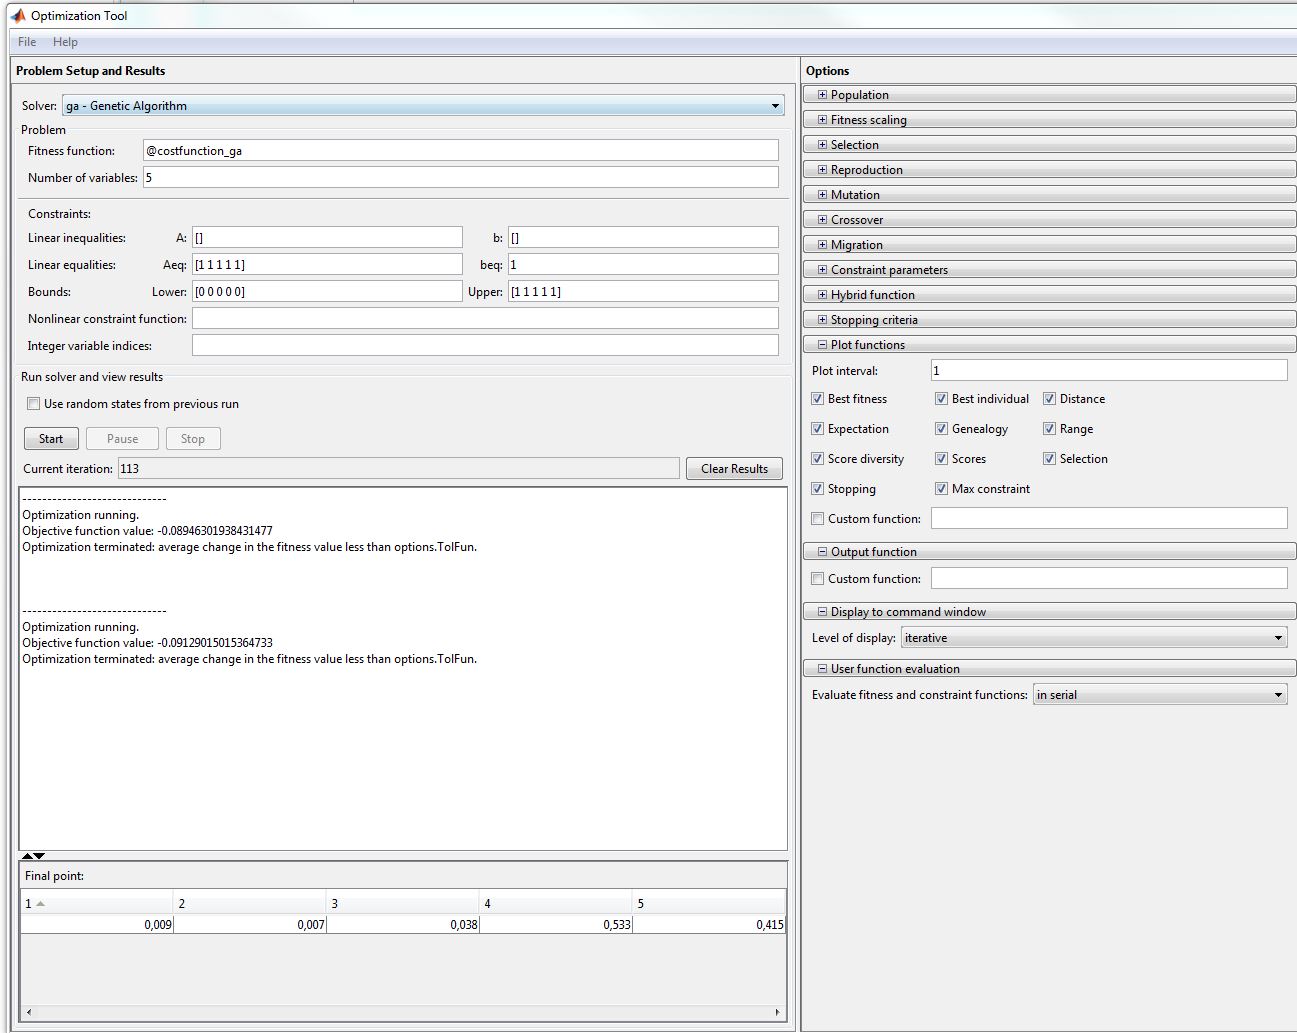
Task: Click the Fitness function input field
Action: click(460, 151)
